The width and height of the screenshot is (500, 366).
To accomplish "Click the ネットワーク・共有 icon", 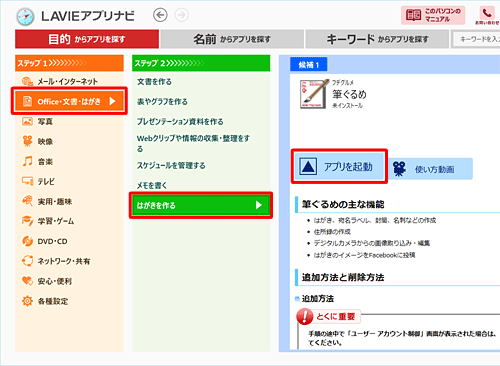I will coord(27,261).
